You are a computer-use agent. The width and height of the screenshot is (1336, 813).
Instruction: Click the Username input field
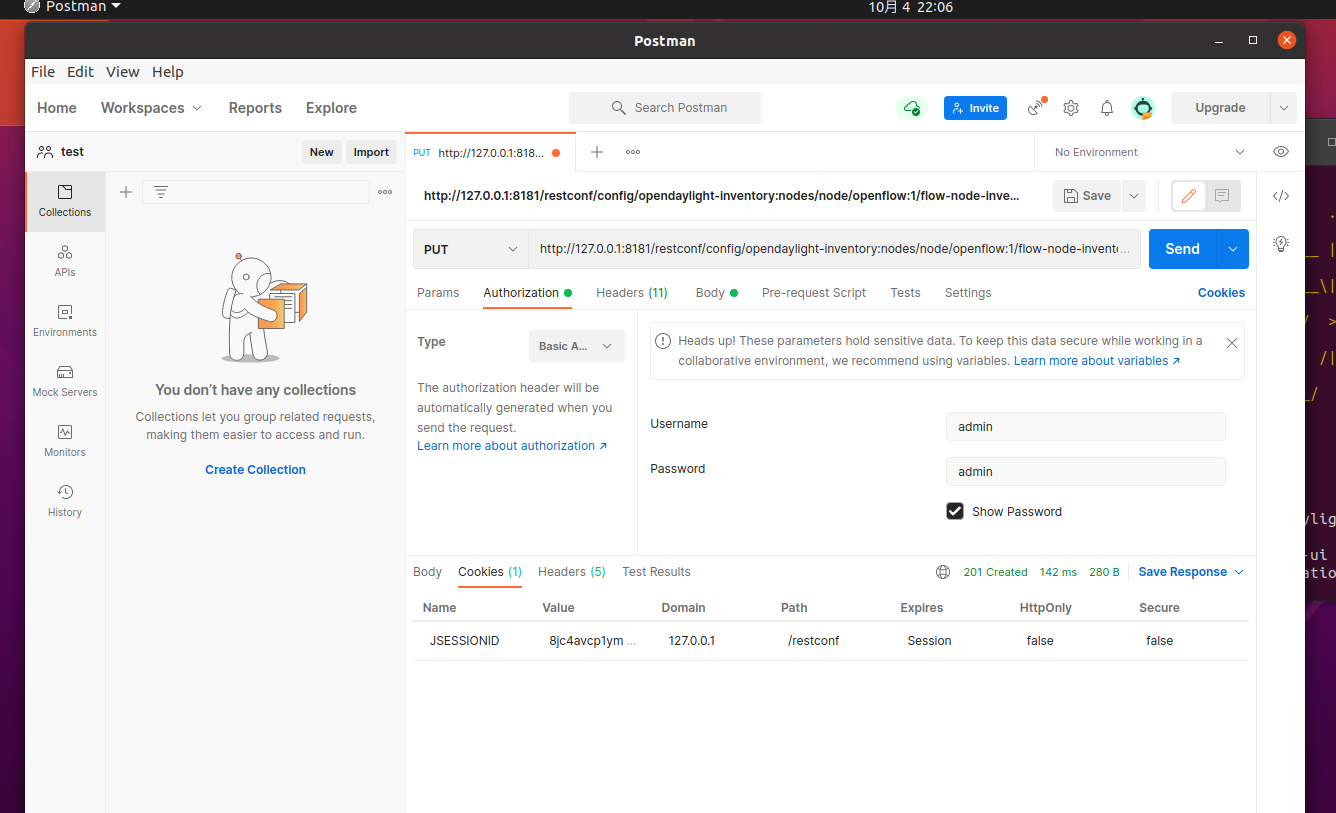[1086, 426]
